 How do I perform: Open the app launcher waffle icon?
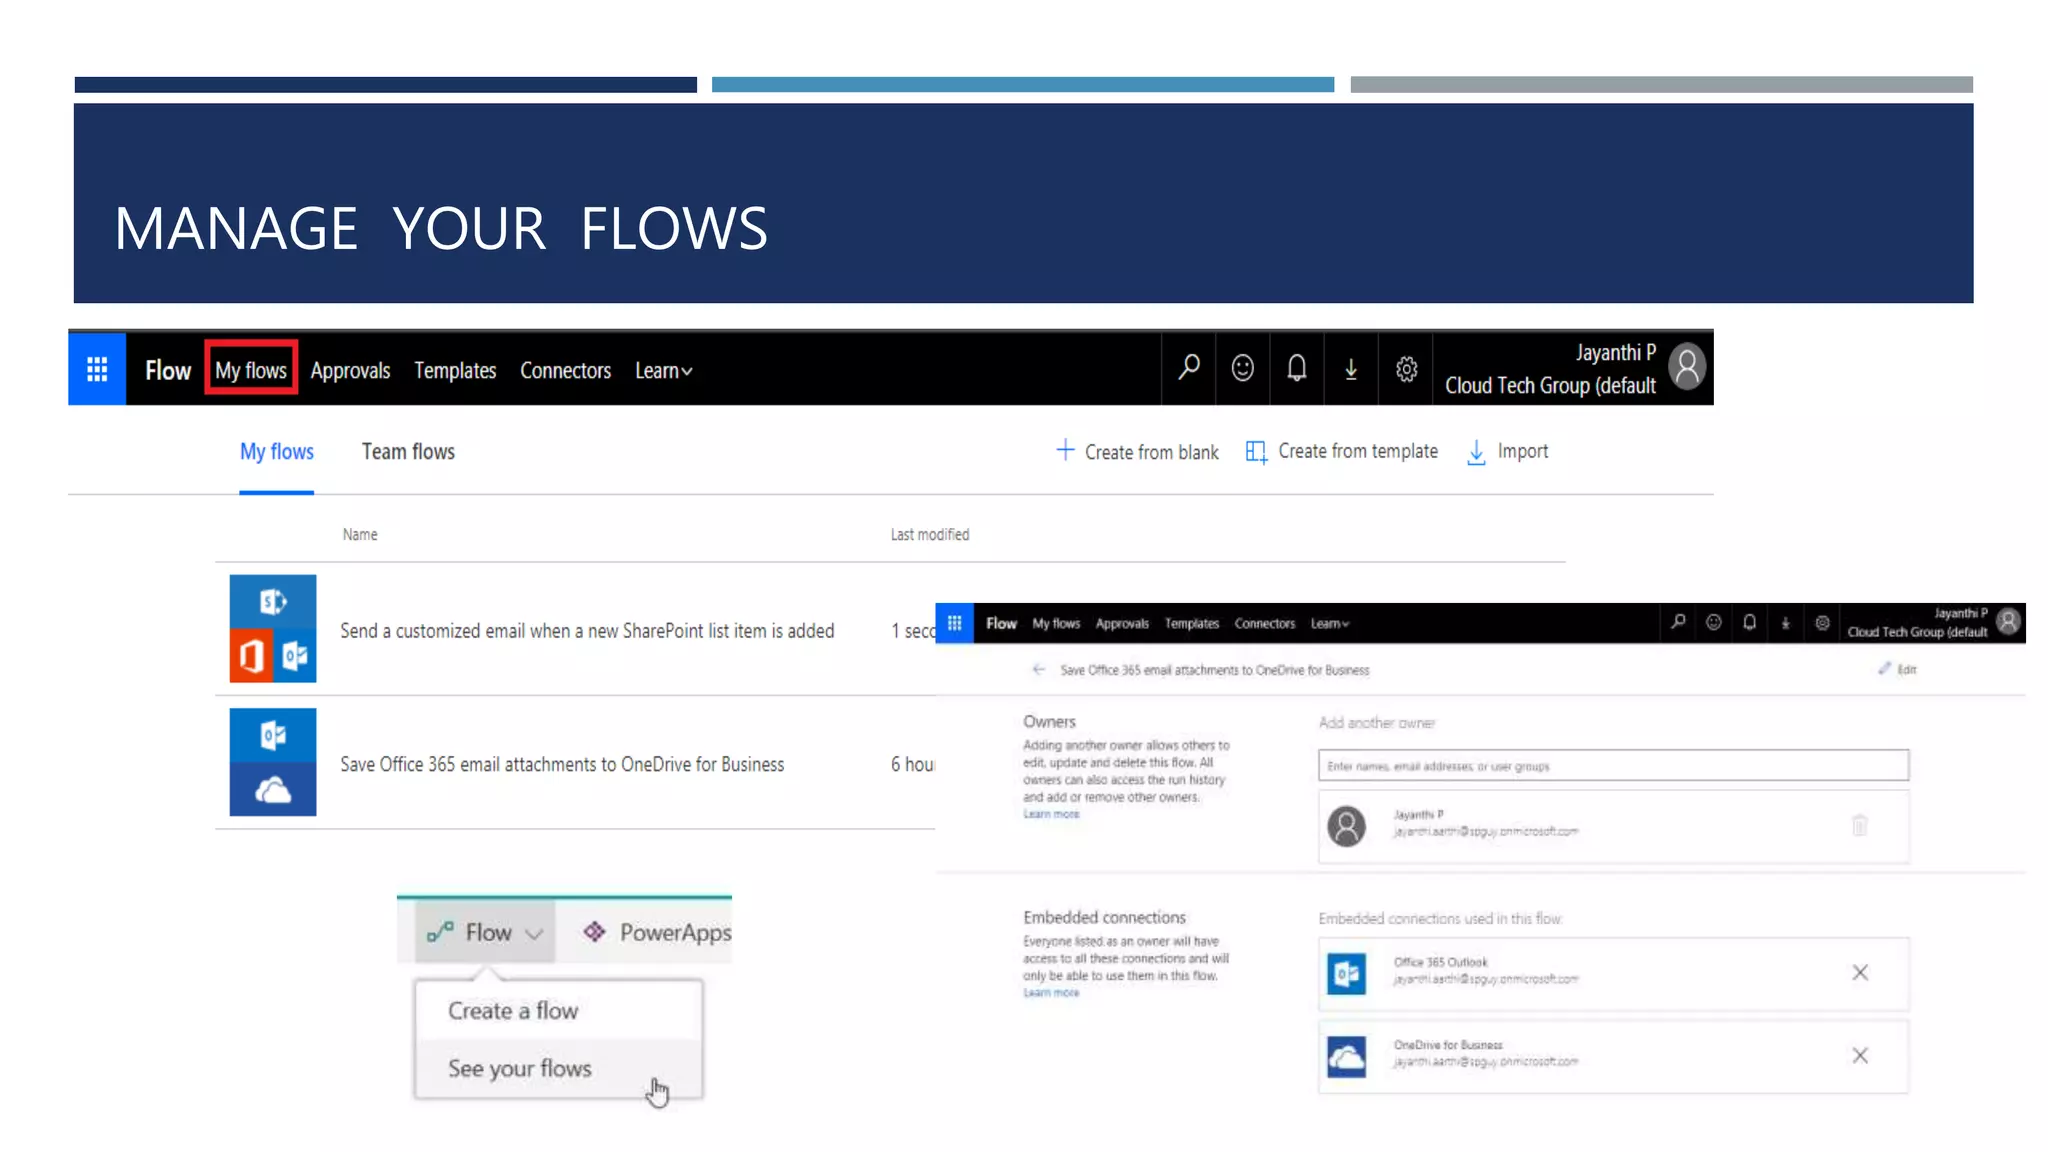point(97,370)
